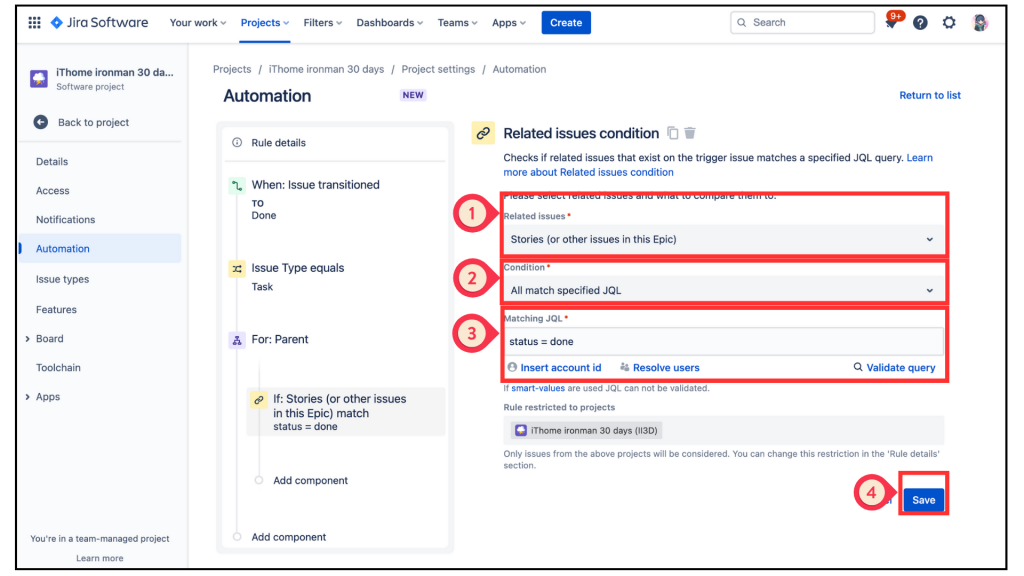Open Features in the sidebar
The height and width of the screenshot is (576, 1024).
56,310
